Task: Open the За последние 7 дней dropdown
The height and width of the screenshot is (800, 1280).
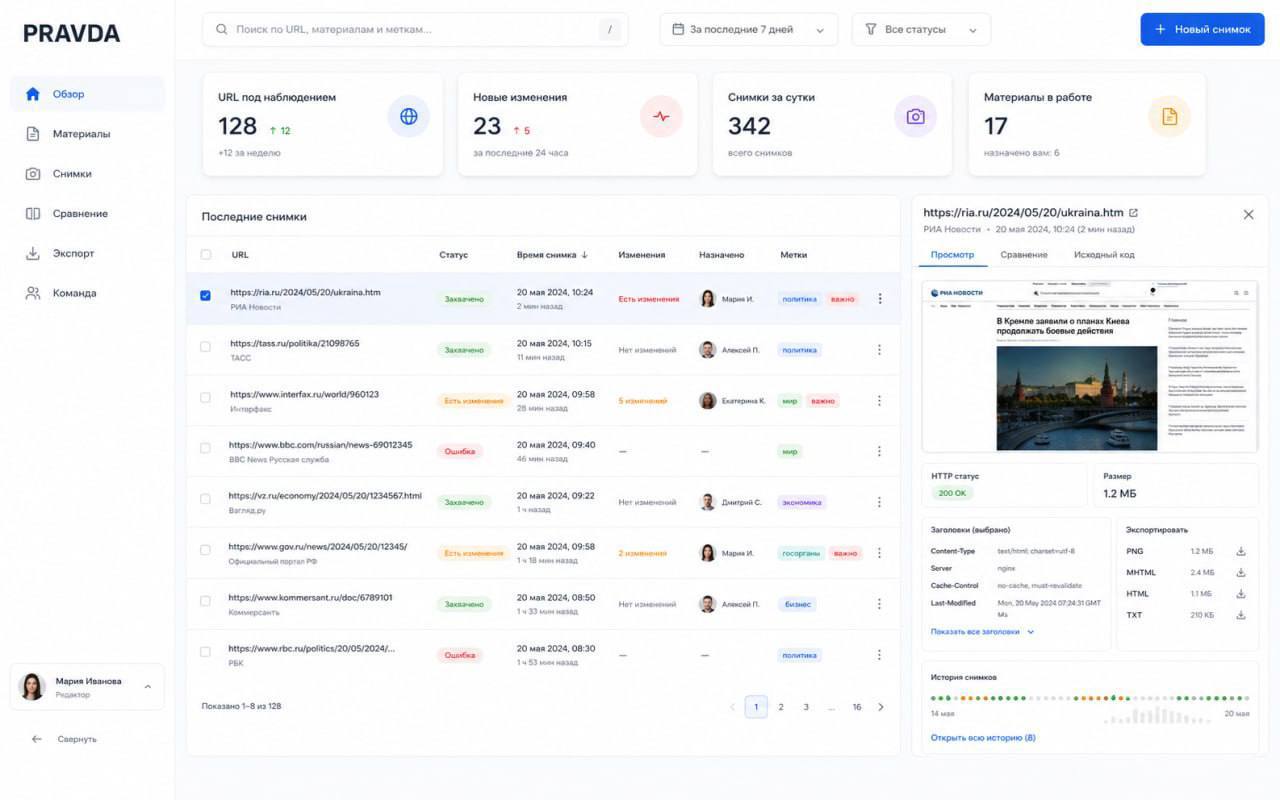Action: [x=749, y=30]
